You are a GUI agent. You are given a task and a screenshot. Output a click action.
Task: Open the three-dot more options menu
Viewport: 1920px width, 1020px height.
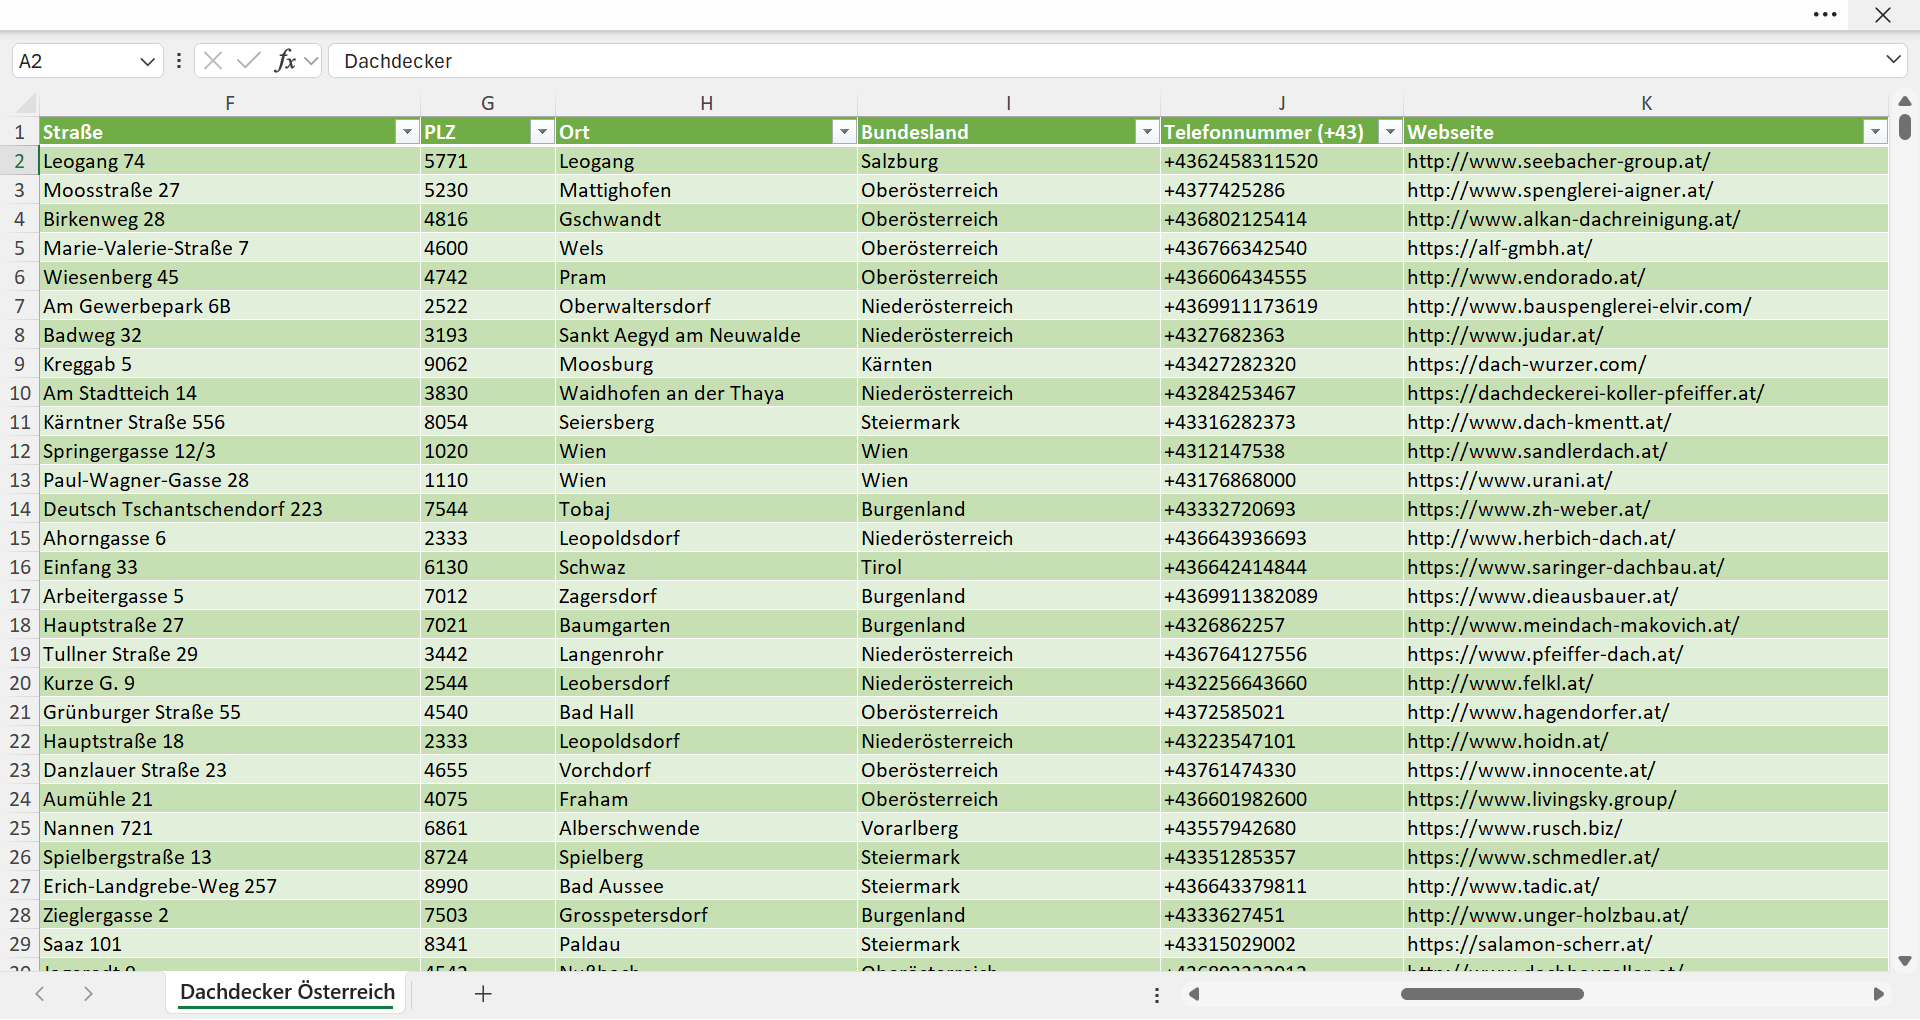[1825, 15]
